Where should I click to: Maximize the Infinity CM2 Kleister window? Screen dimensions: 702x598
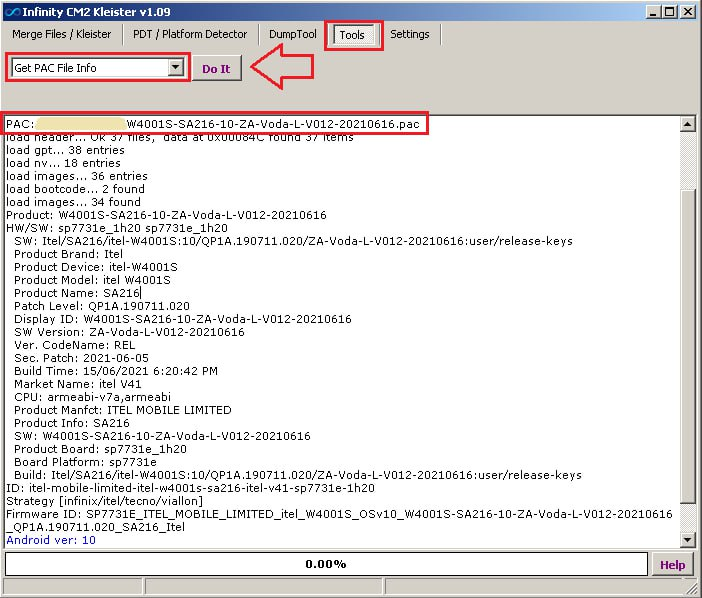(x=669, y=11)
